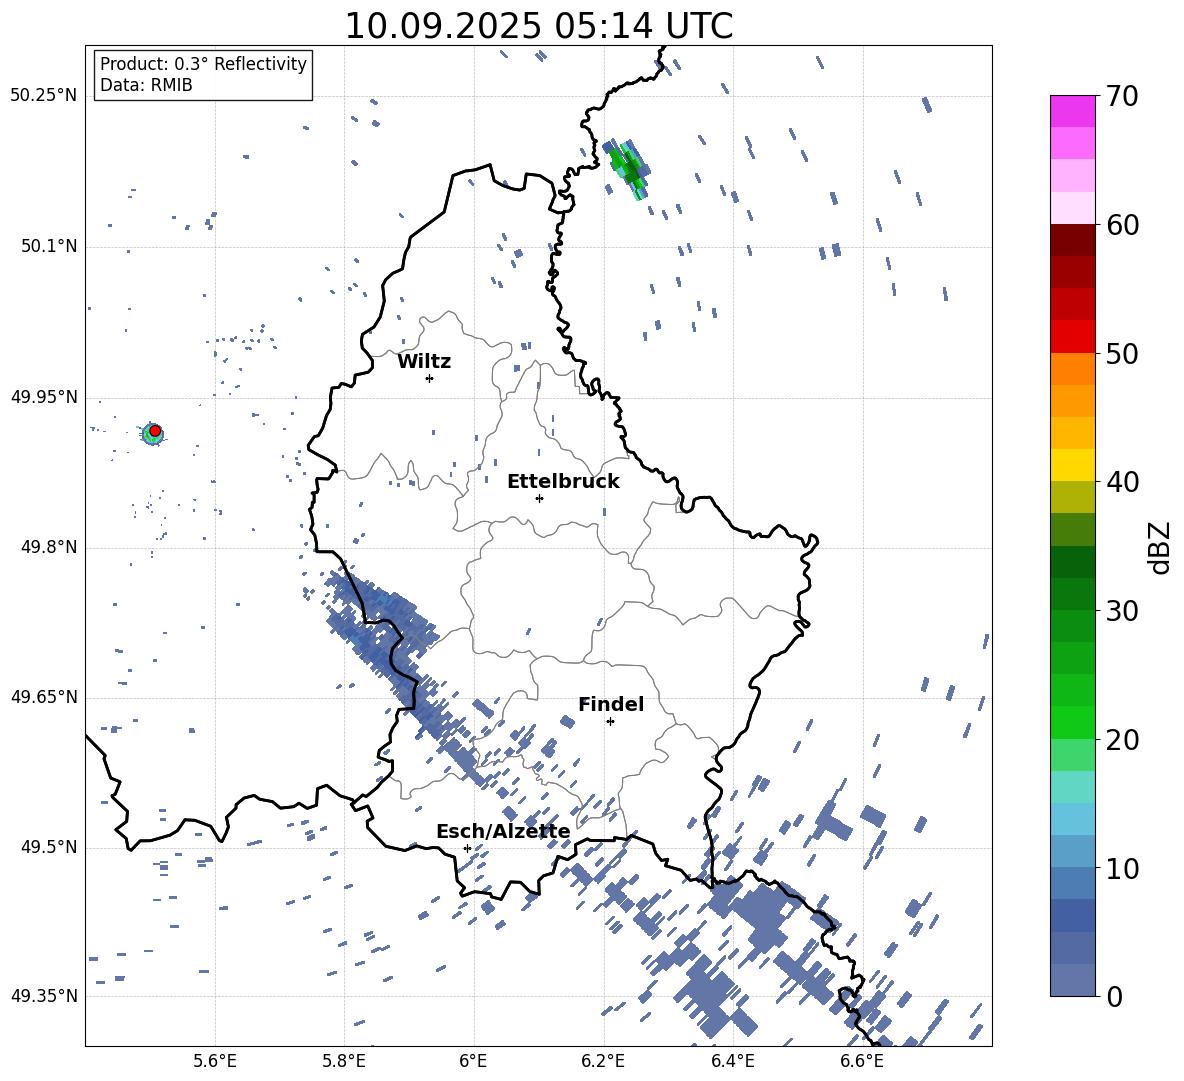
Task: Click the 5.8°E longitude label
Action: click(x=344, y=1062)
